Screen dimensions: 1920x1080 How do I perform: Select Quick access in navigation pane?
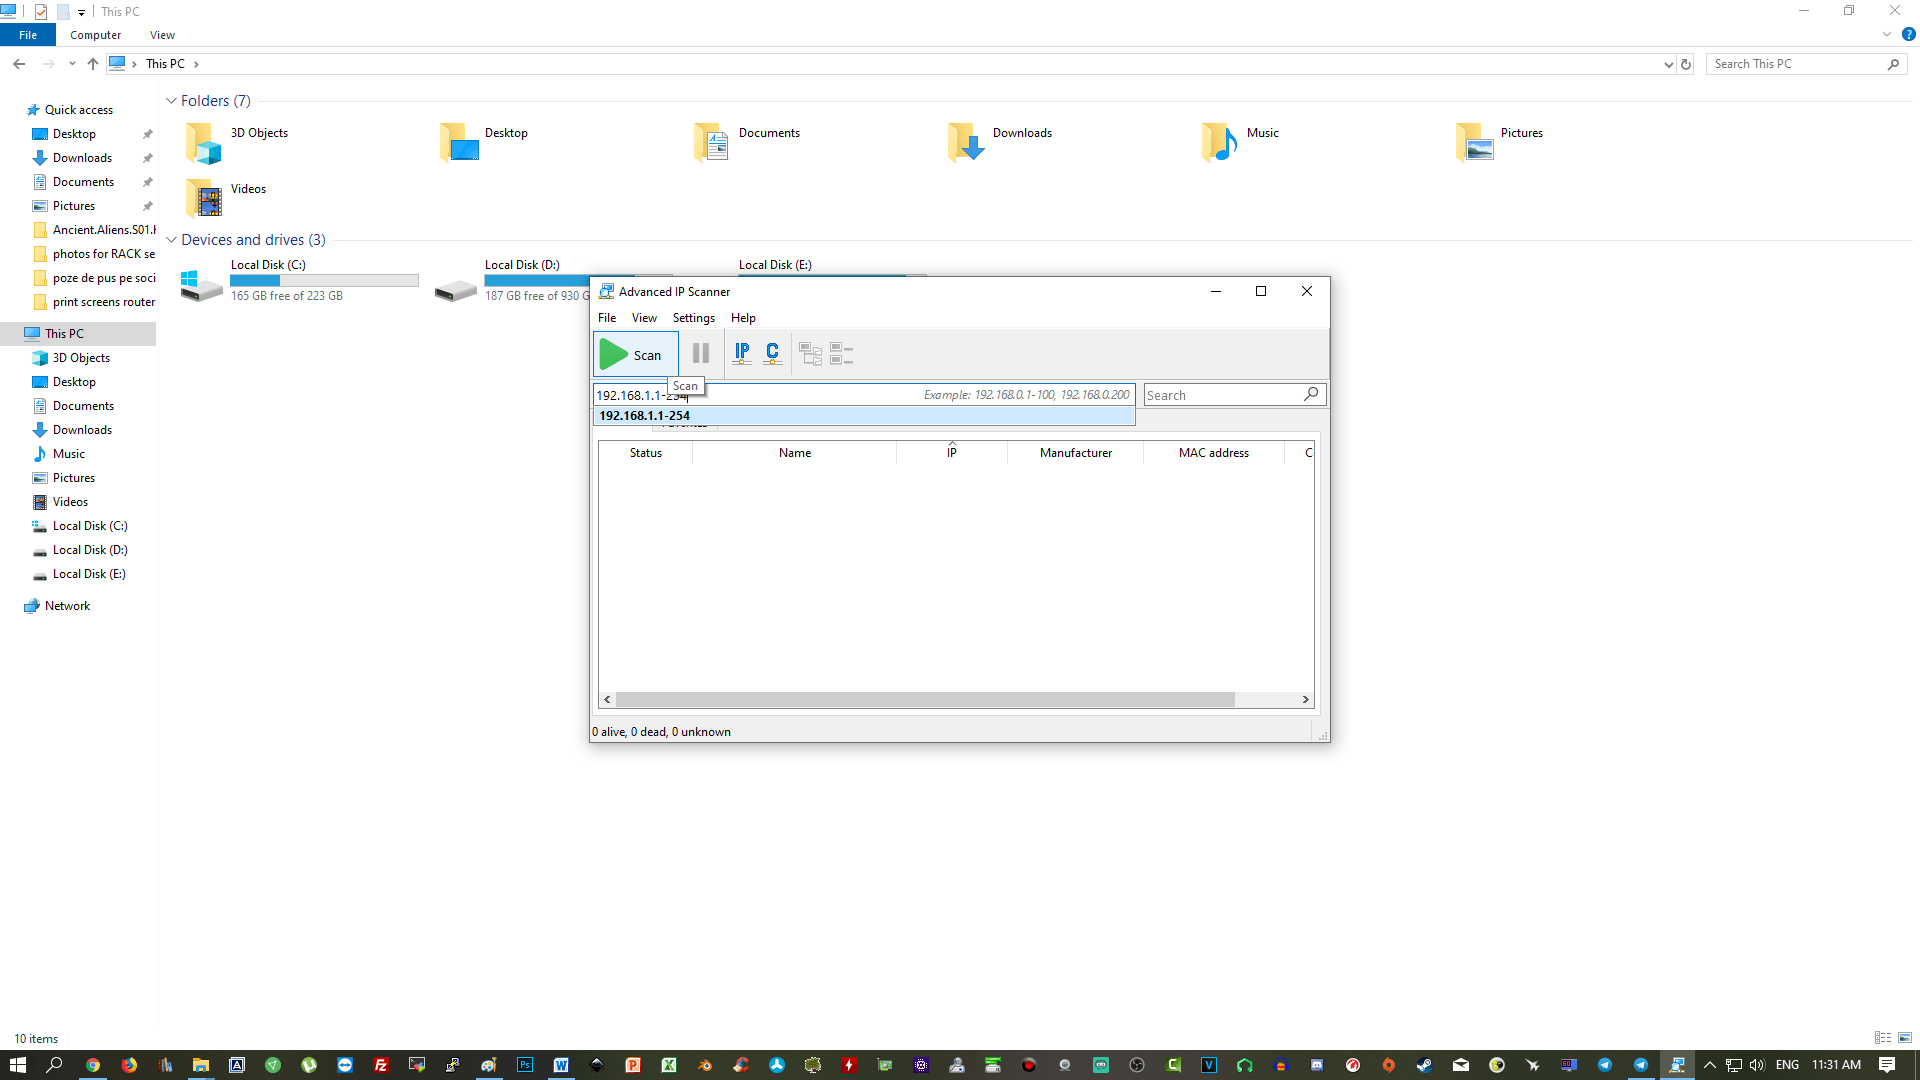[78, 110]
